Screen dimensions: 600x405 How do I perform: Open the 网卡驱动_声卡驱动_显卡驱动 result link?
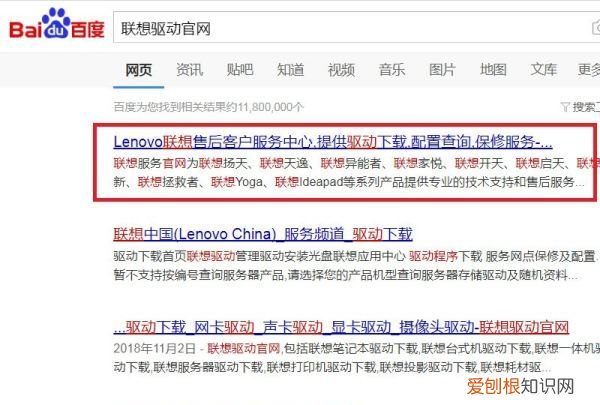pos(341,327)
